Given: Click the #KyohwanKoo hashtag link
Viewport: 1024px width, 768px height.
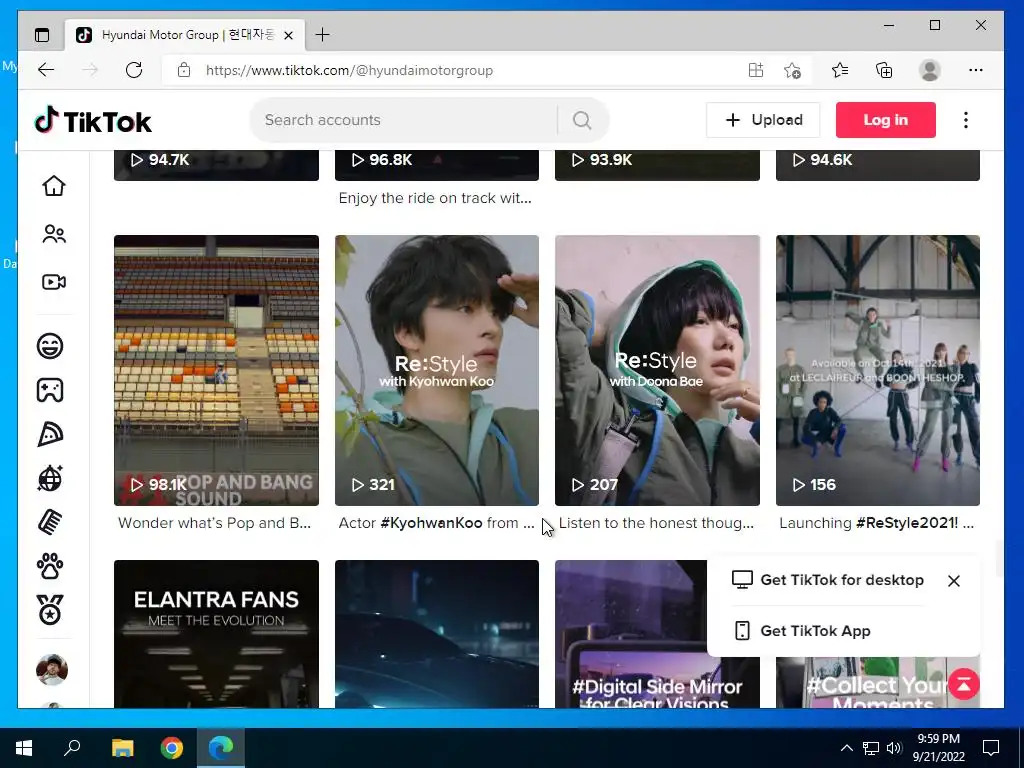Looking at the screenshot, I should click(431, 523).
